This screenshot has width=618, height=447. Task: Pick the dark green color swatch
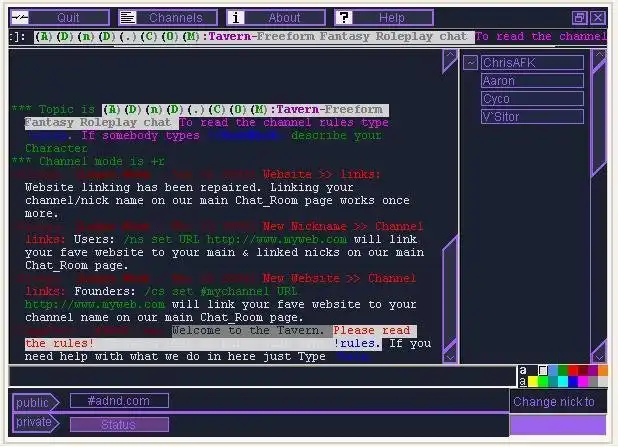point(563,370)
